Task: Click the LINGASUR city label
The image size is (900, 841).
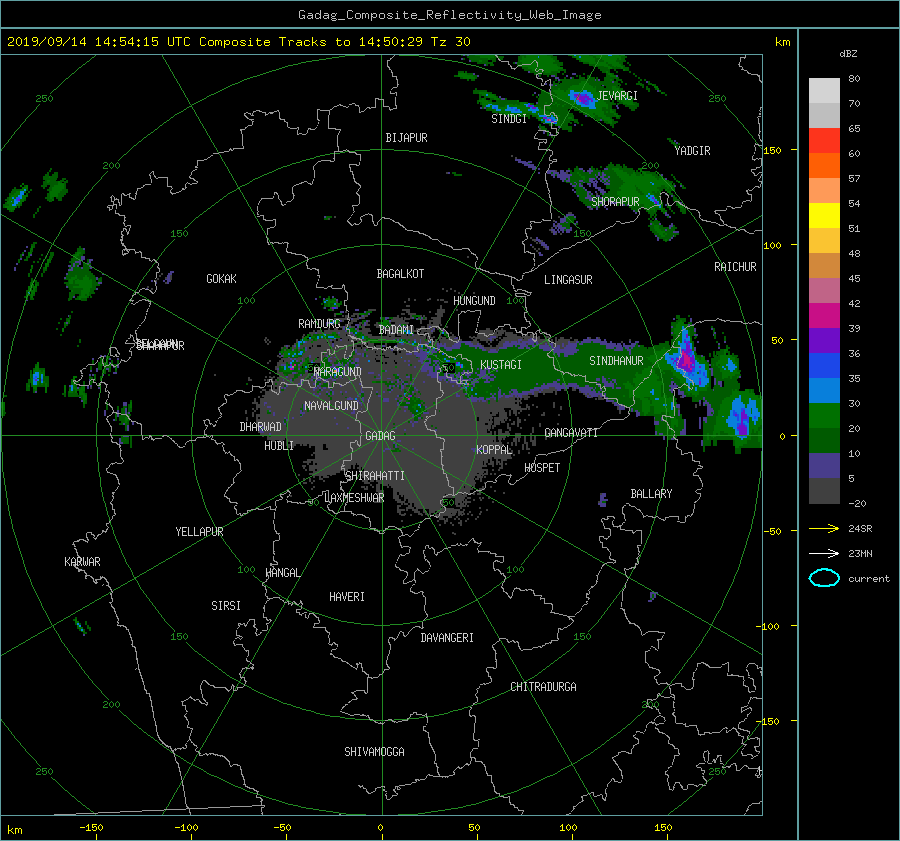Action: (x=568, y=280)
